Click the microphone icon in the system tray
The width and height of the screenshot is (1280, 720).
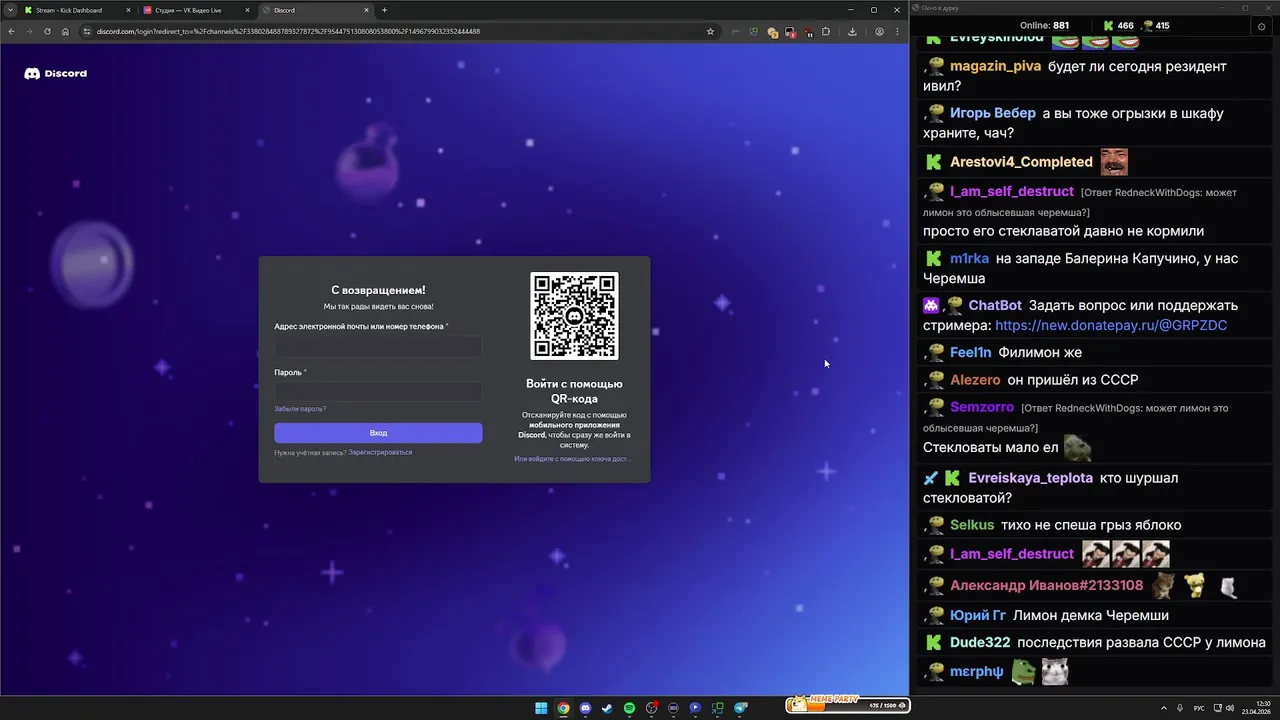(1181, 708)
